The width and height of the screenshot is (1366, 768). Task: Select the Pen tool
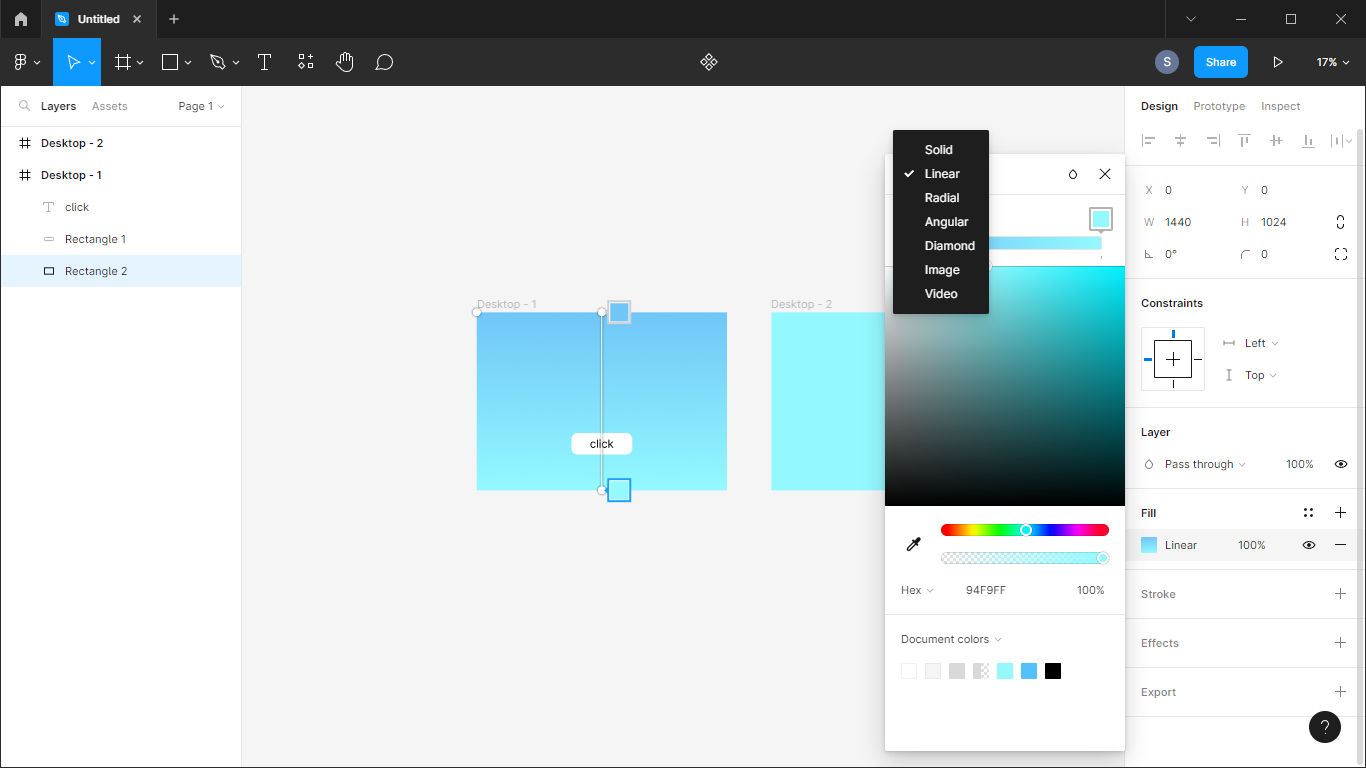(218, 62)
